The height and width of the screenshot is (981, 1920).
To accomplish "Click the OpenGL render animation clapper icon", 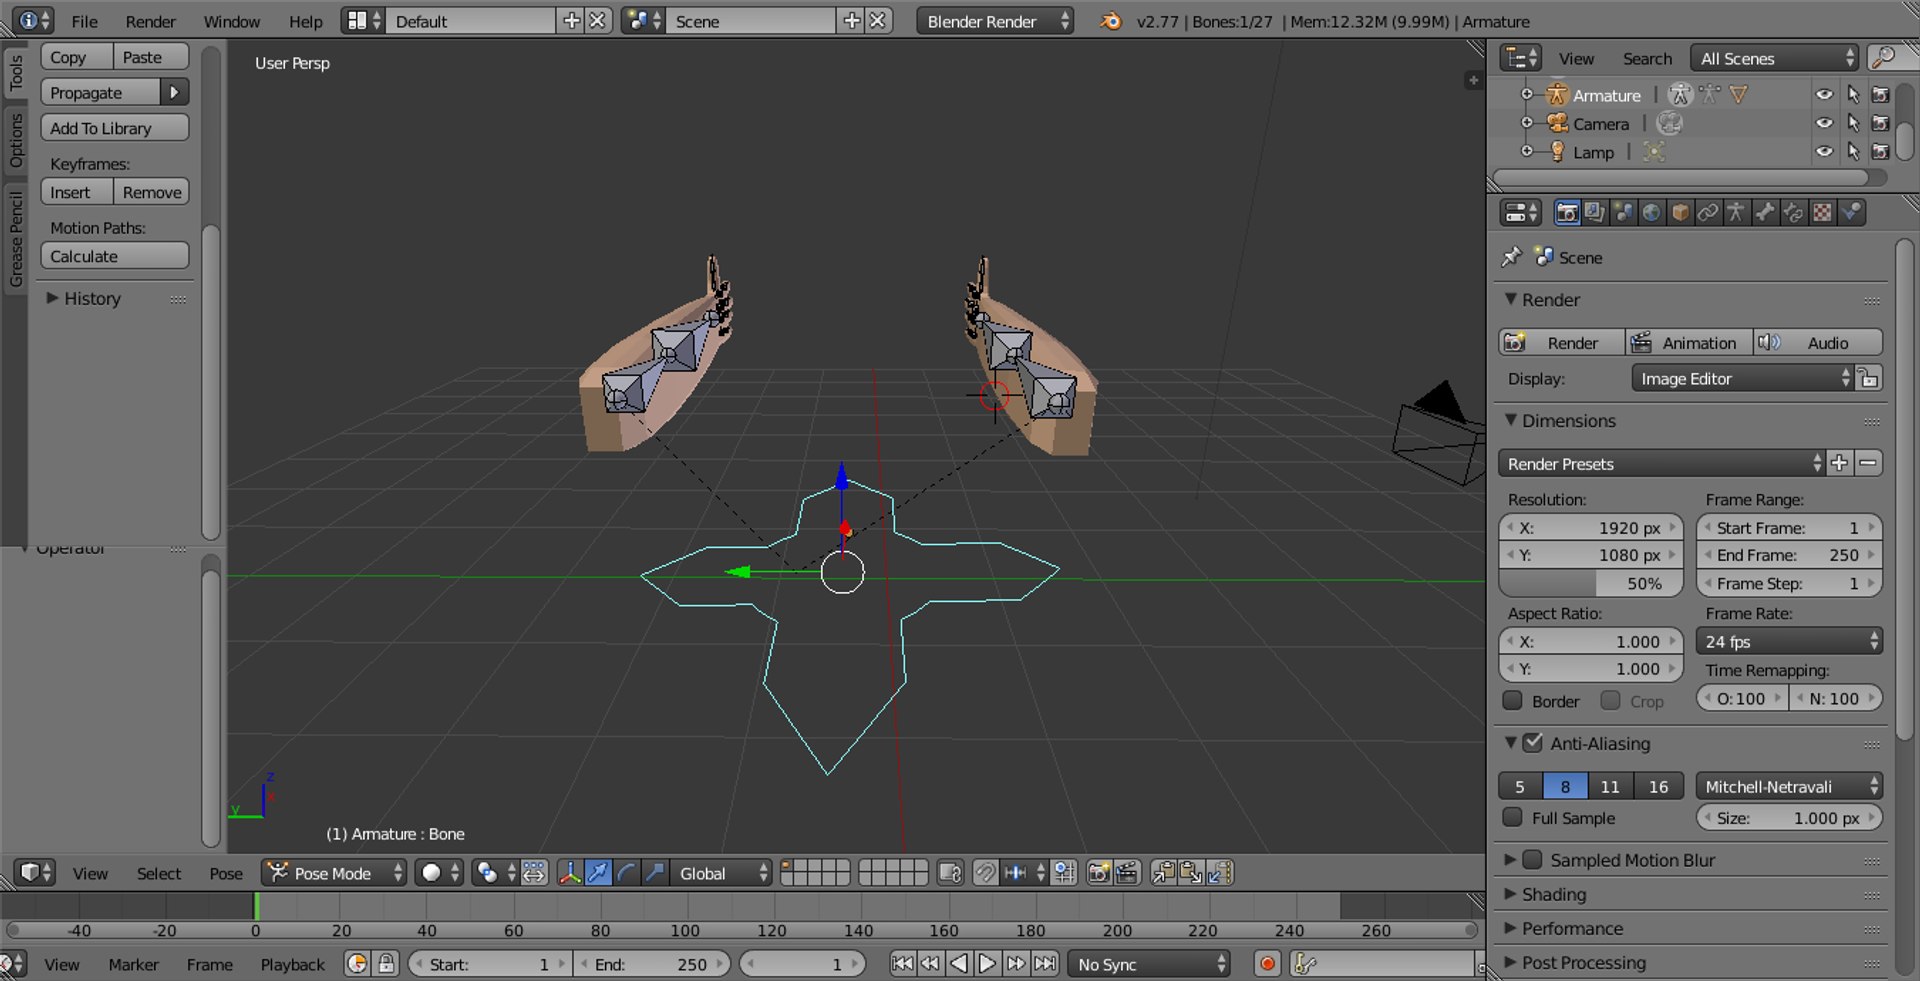I will pyautogui.click(x=1127, y=873).
